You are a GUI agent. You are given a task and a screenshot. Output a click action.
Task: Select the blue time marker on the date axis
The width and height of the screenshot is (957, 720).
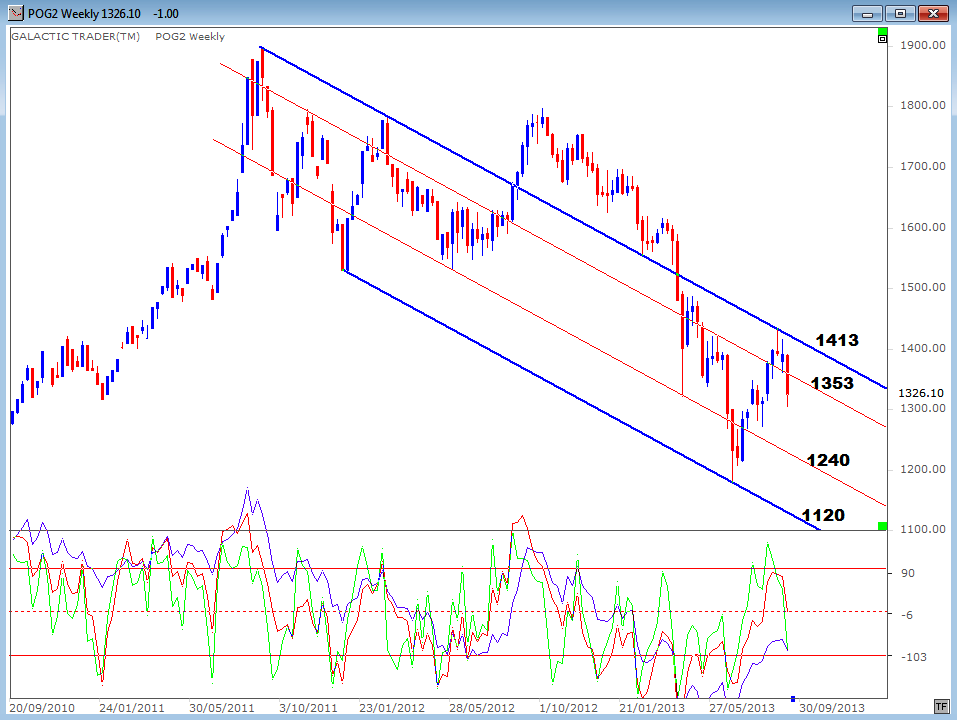click(793, 699)
